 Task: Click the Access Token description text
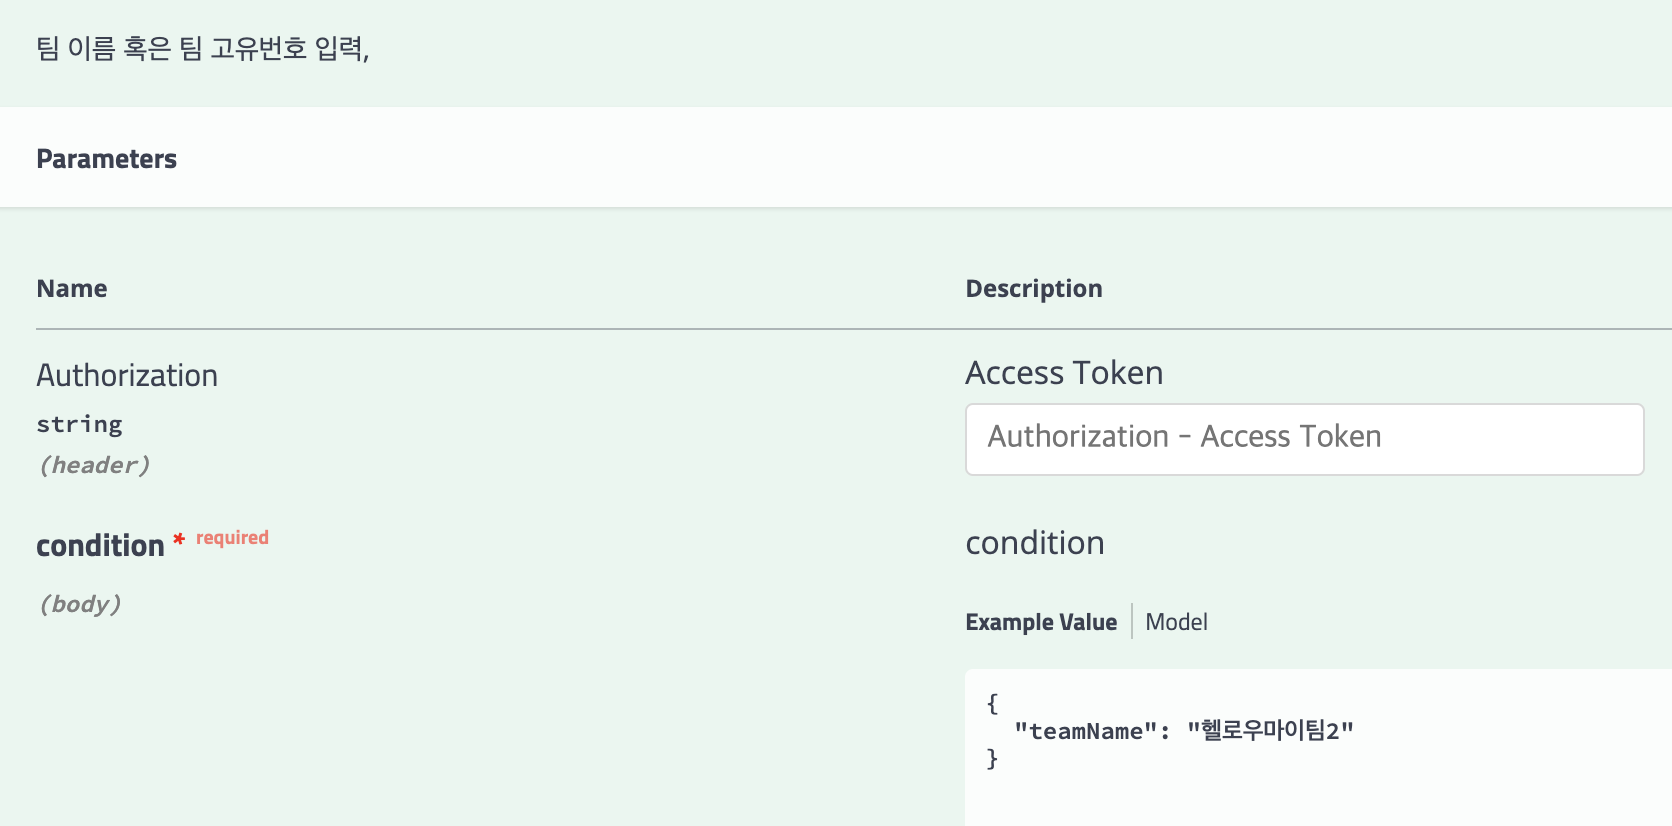pos(1064,373)
